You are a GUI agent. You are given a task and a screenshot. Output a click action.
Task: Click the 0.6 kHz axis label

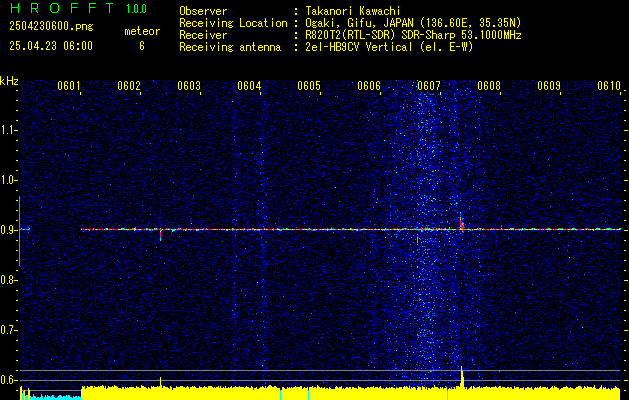click(8, 380)
